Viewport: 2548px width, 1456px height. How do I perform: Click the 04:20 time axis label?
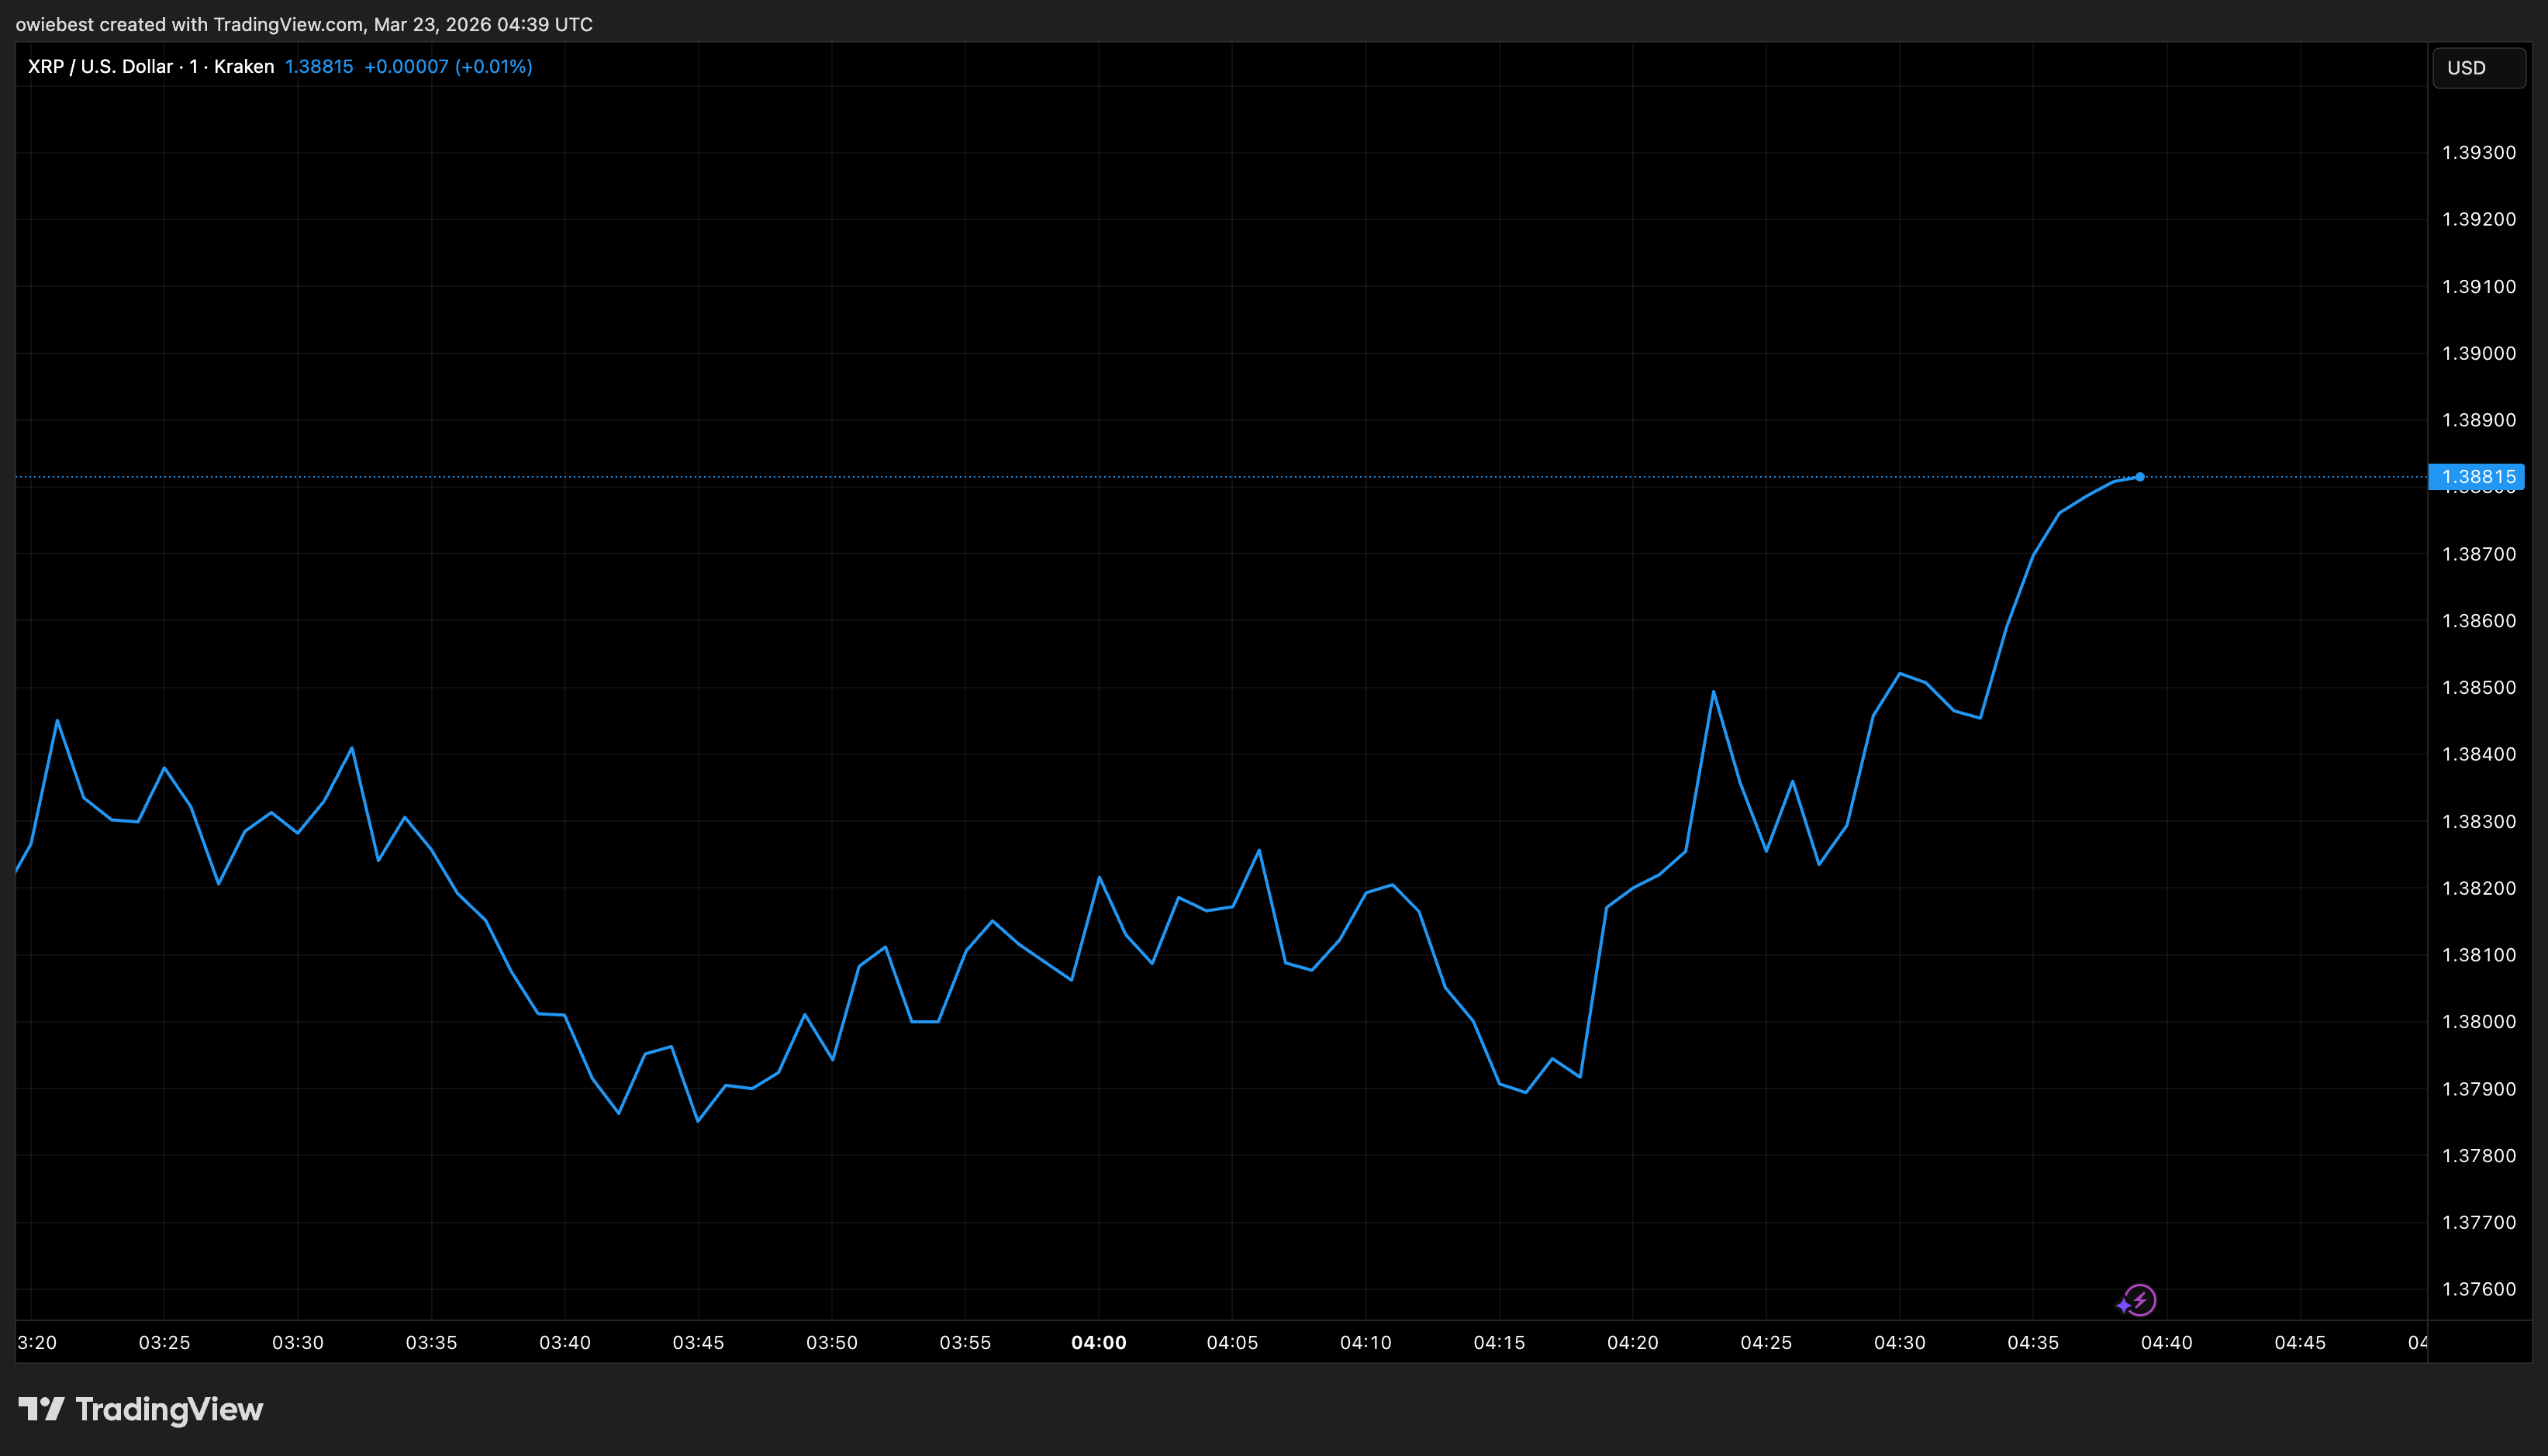pyautogui.click(x=1632, y=1342)
